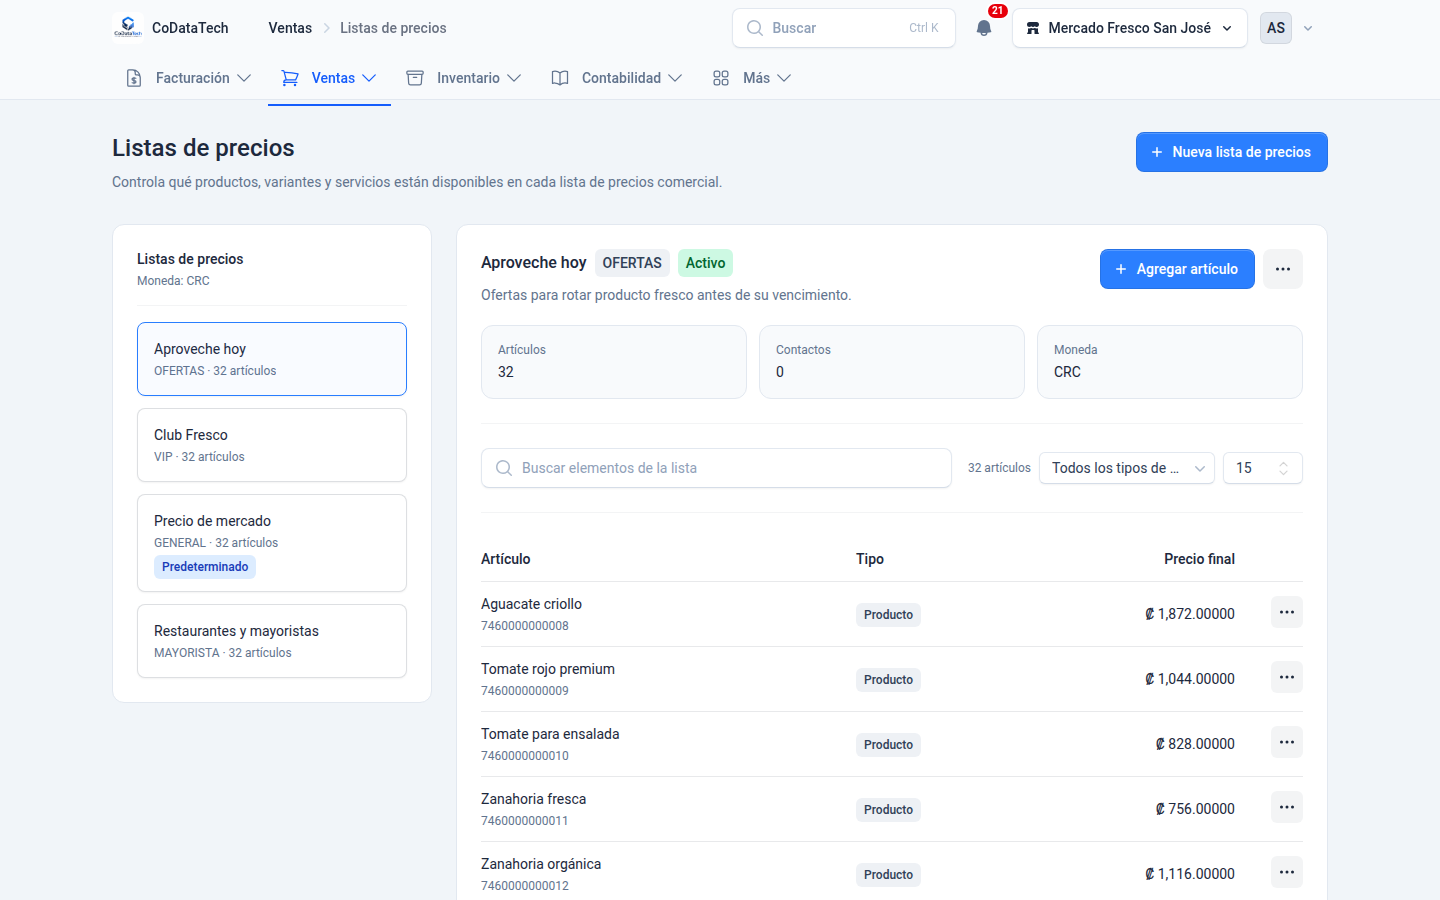Open row actions for Zanahoria orgánica
1440x900 pixels.
pos(1287,872)
